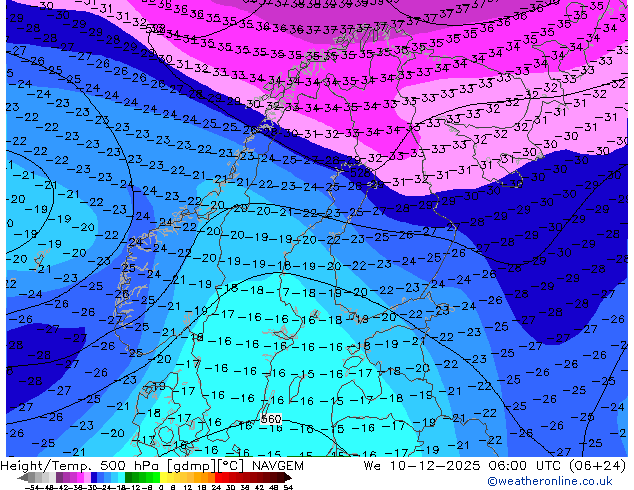Pick the magenta legend swatch near -36
Image resolution: width=634 pixels, height=490 pixels.
tap(80, 477)
